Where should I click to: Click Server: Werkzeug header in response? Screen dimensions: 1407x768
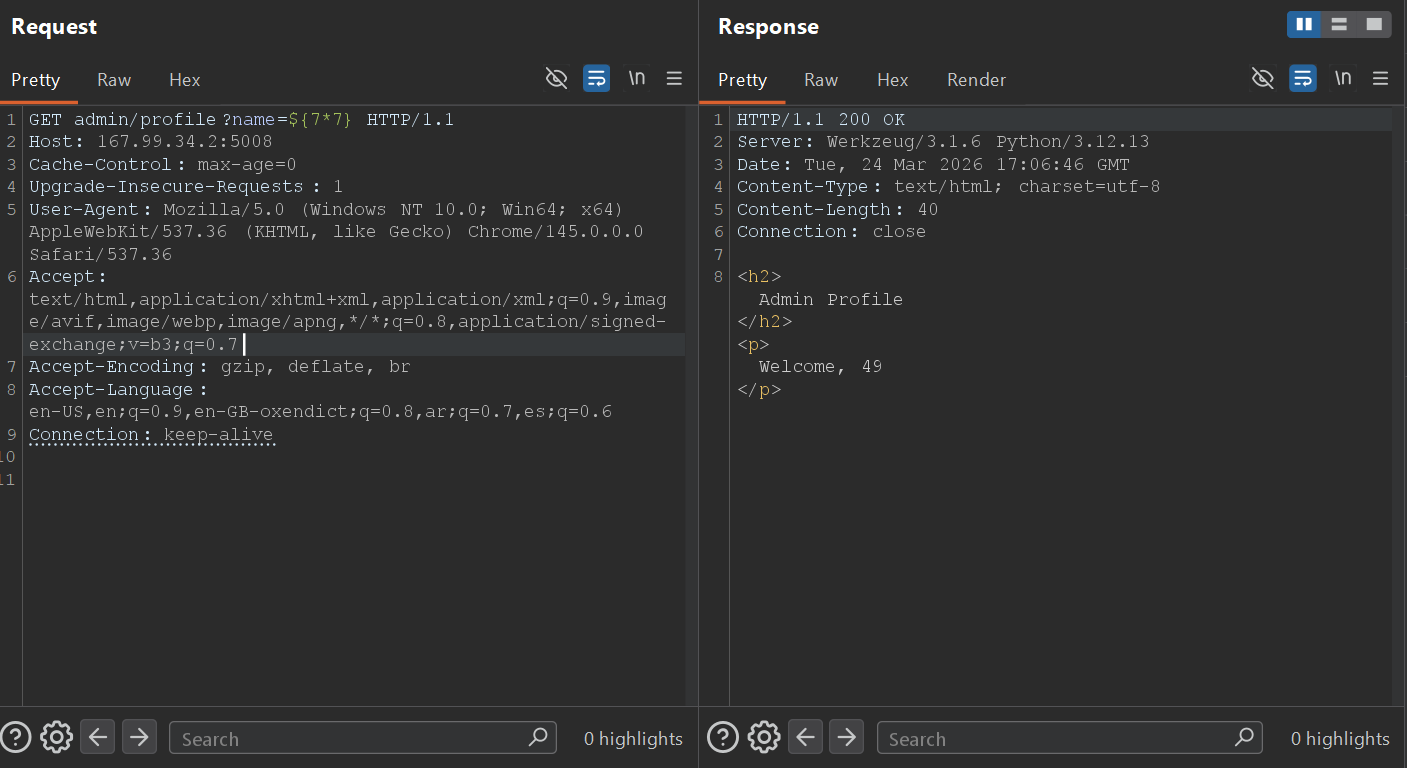point(943,142)
